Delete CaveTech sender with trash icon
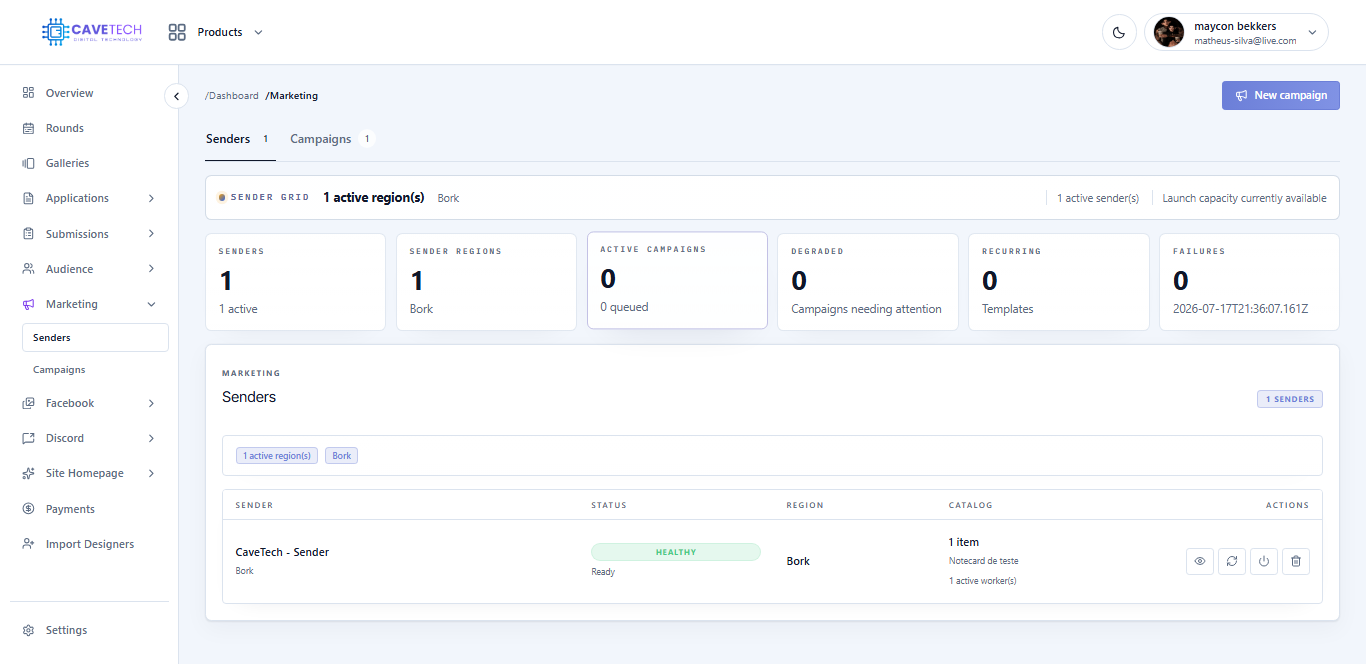 tap(1296, 561)
